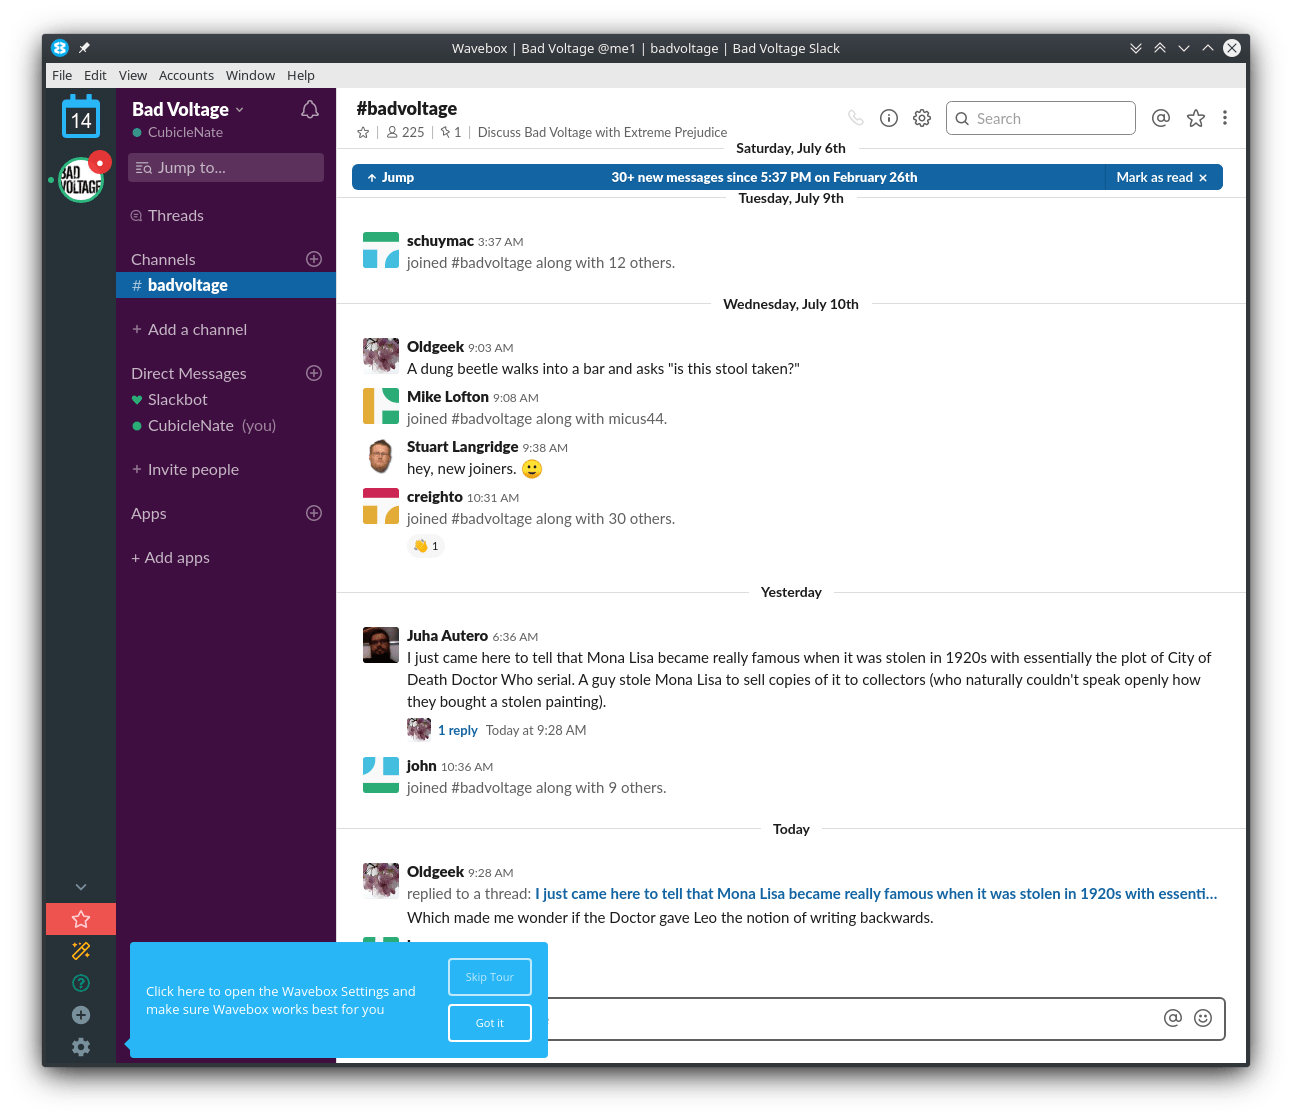The height and width of the screenshot is (1117, 1292).
Task: Insert a mention with the @ icon in message box
Action: click(1173, 1018)
